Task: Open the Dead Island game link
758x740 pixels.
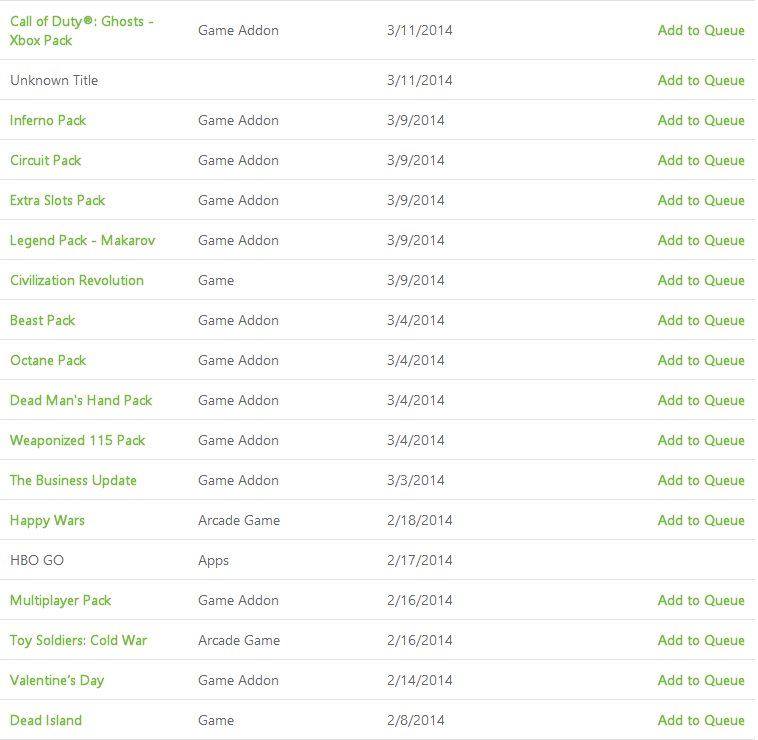Action: pos(46,721)
